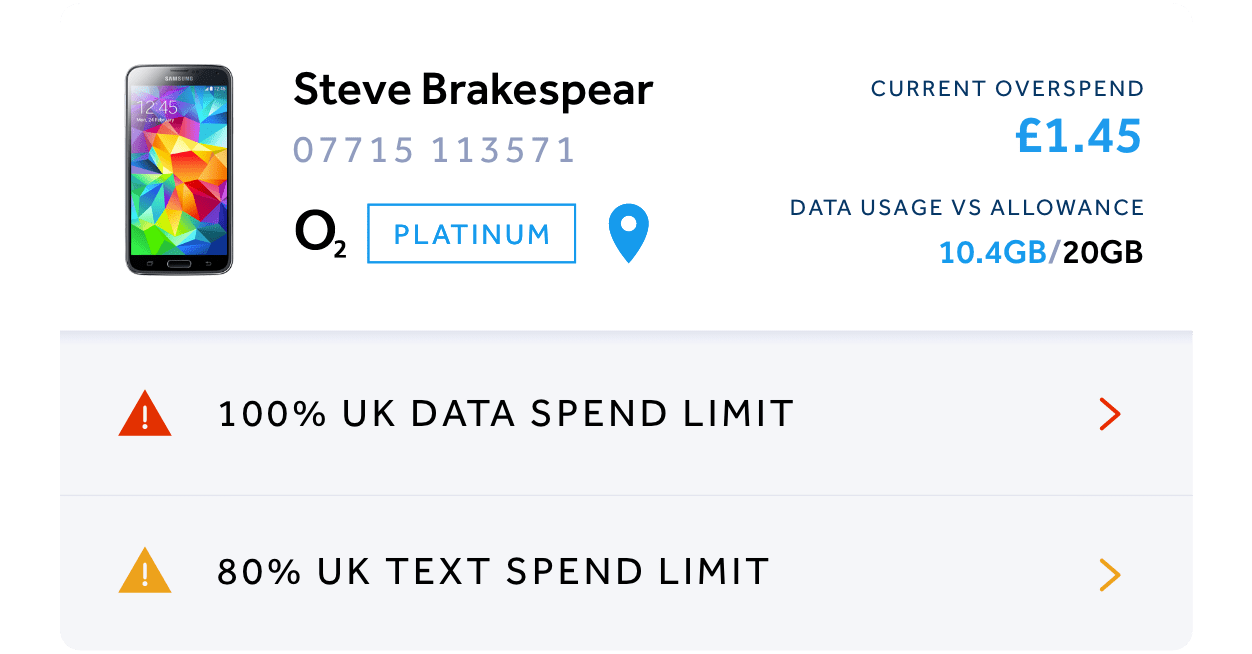Click the 12:45 clock on the phone screen

(x=157, y=107)
